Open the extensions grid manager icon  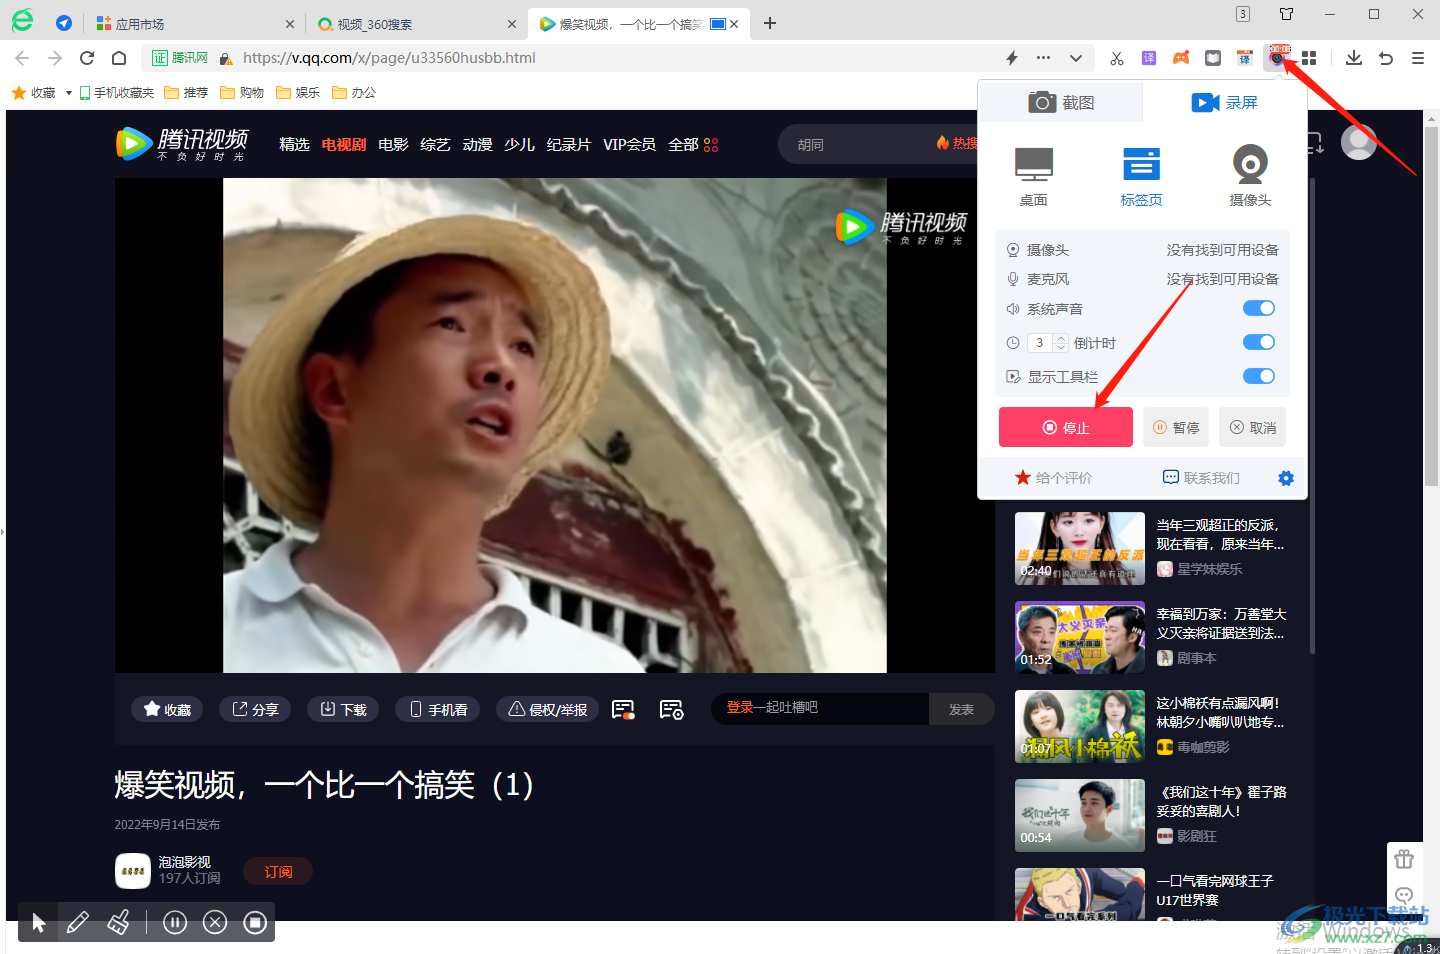(1309, 58)
